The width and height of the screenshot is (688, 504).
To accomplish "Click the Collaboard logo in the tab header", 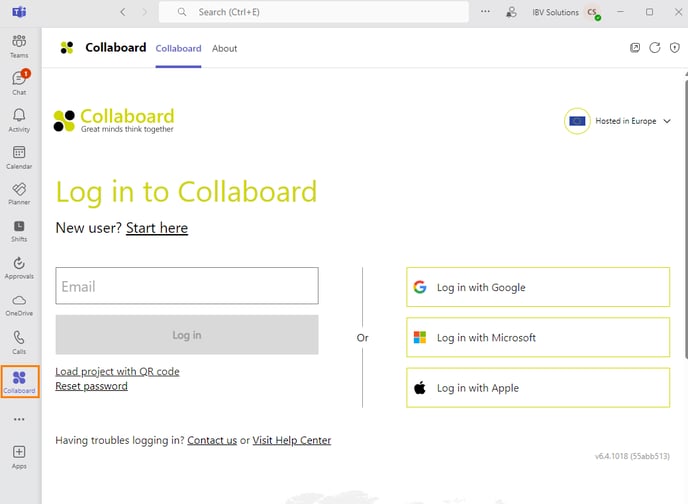I will pyautogui.click(x=67, y=48).
